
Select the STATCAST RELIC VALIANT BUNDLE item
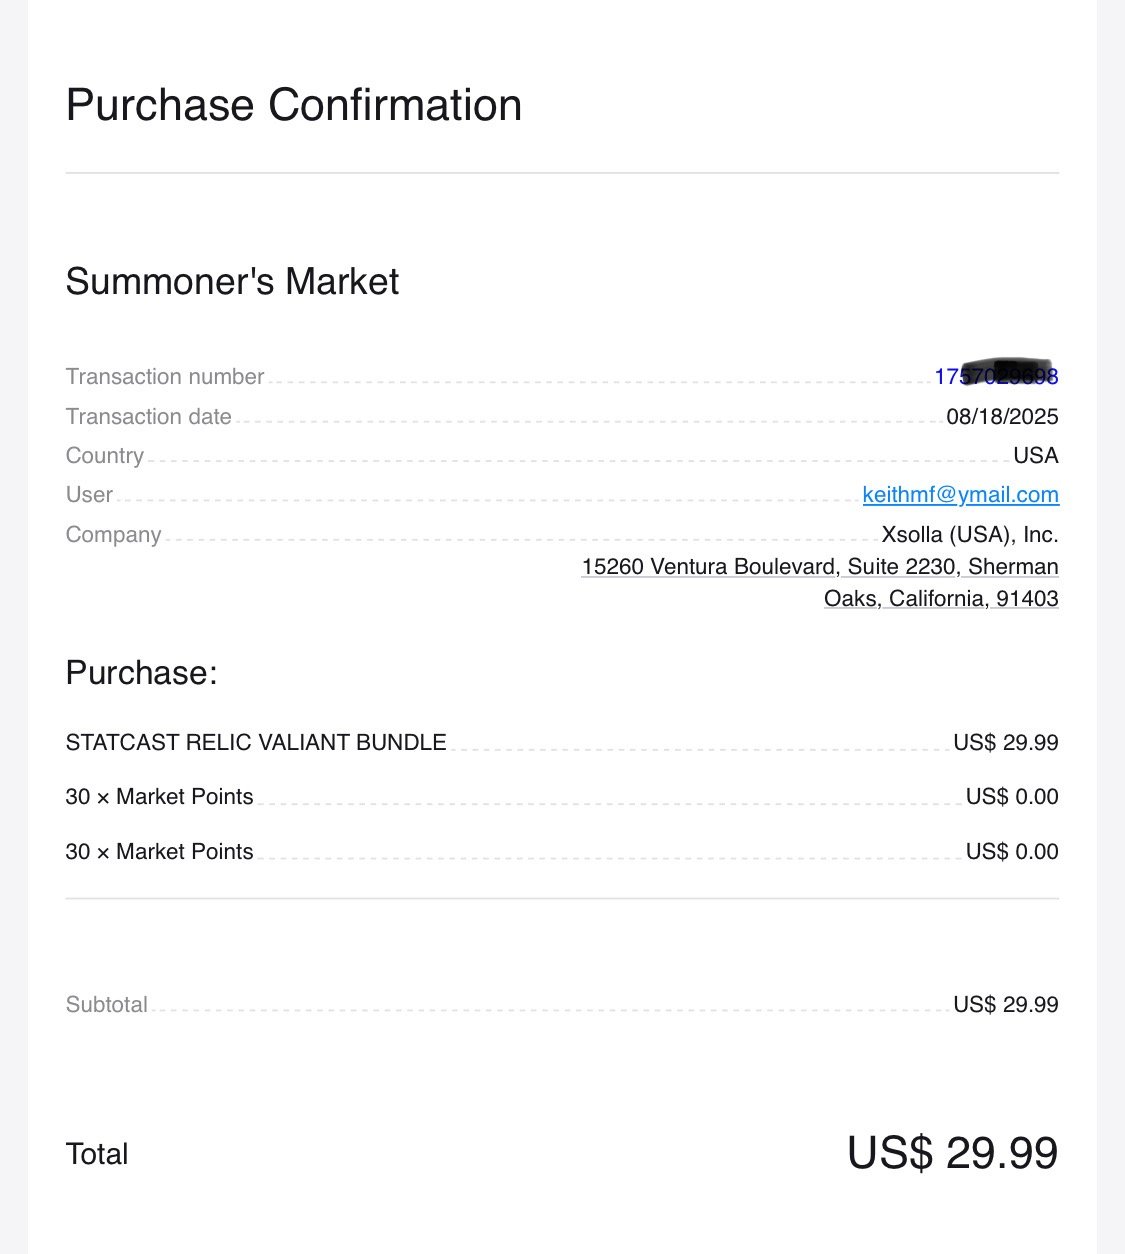[256, 743]
